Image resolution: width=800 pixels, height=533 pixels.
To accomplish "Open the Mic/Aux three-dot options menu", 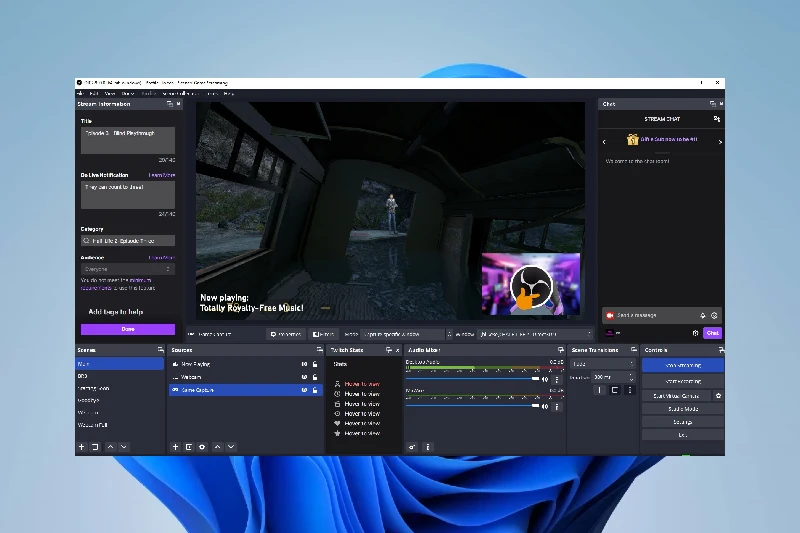I will [x=557, y=407].
